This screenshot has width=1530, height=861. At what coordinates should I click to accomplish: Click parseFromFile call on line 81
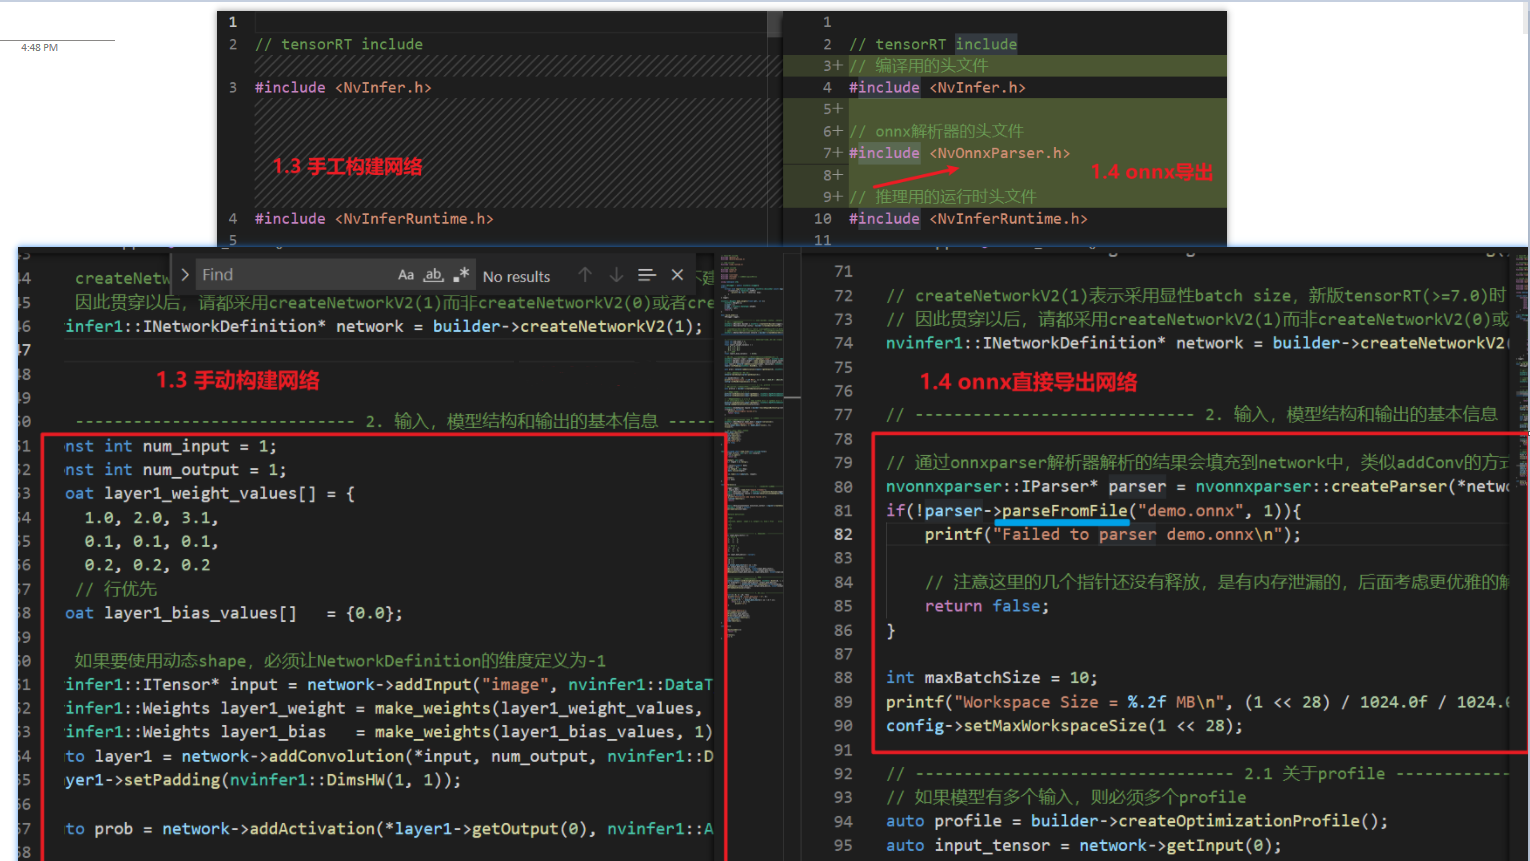(x=1065, y=511)
